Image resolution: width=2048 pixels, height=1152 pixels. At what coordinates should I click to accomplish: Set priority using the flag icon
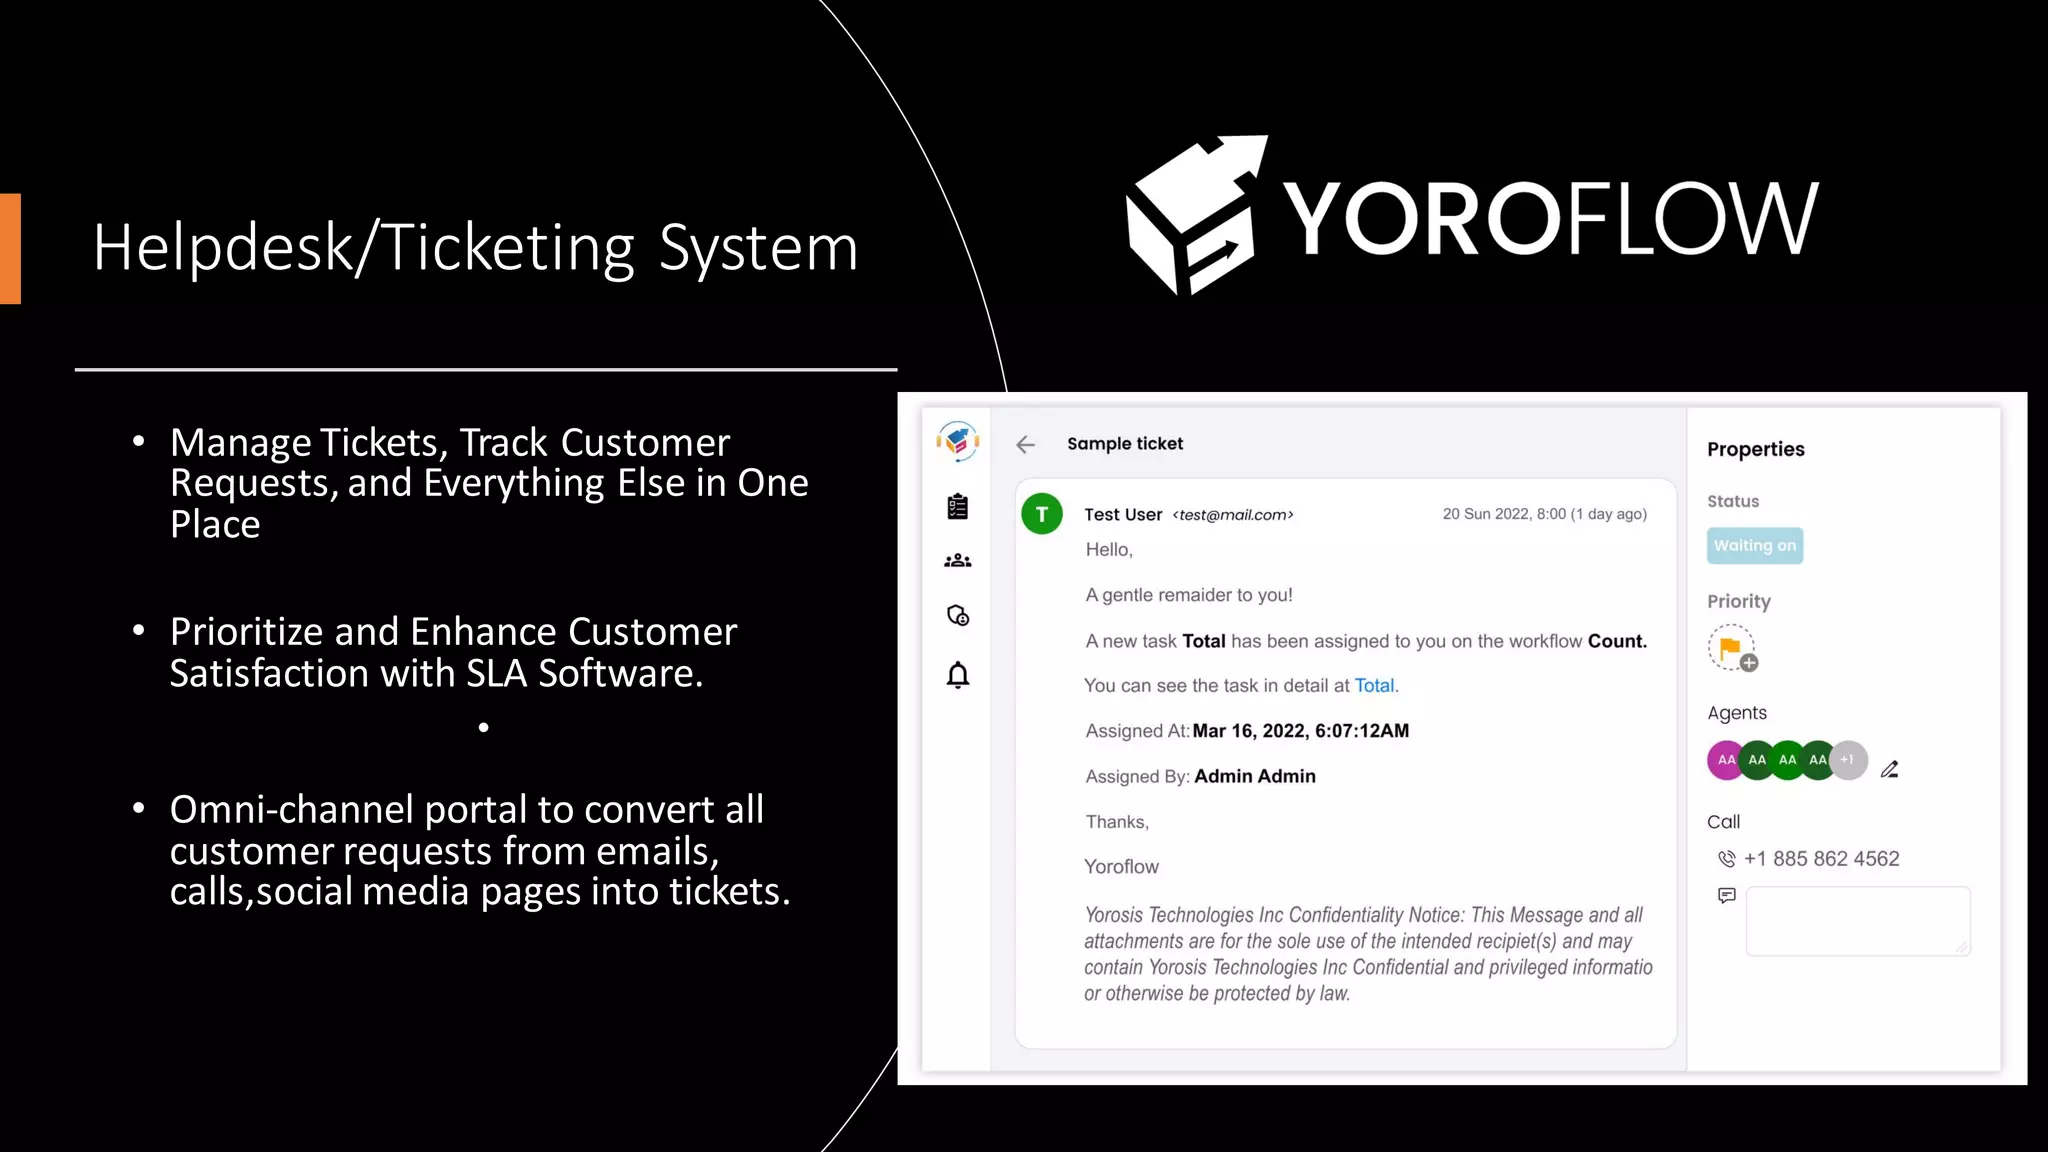pyautogui.click(x=1731, y=648)
